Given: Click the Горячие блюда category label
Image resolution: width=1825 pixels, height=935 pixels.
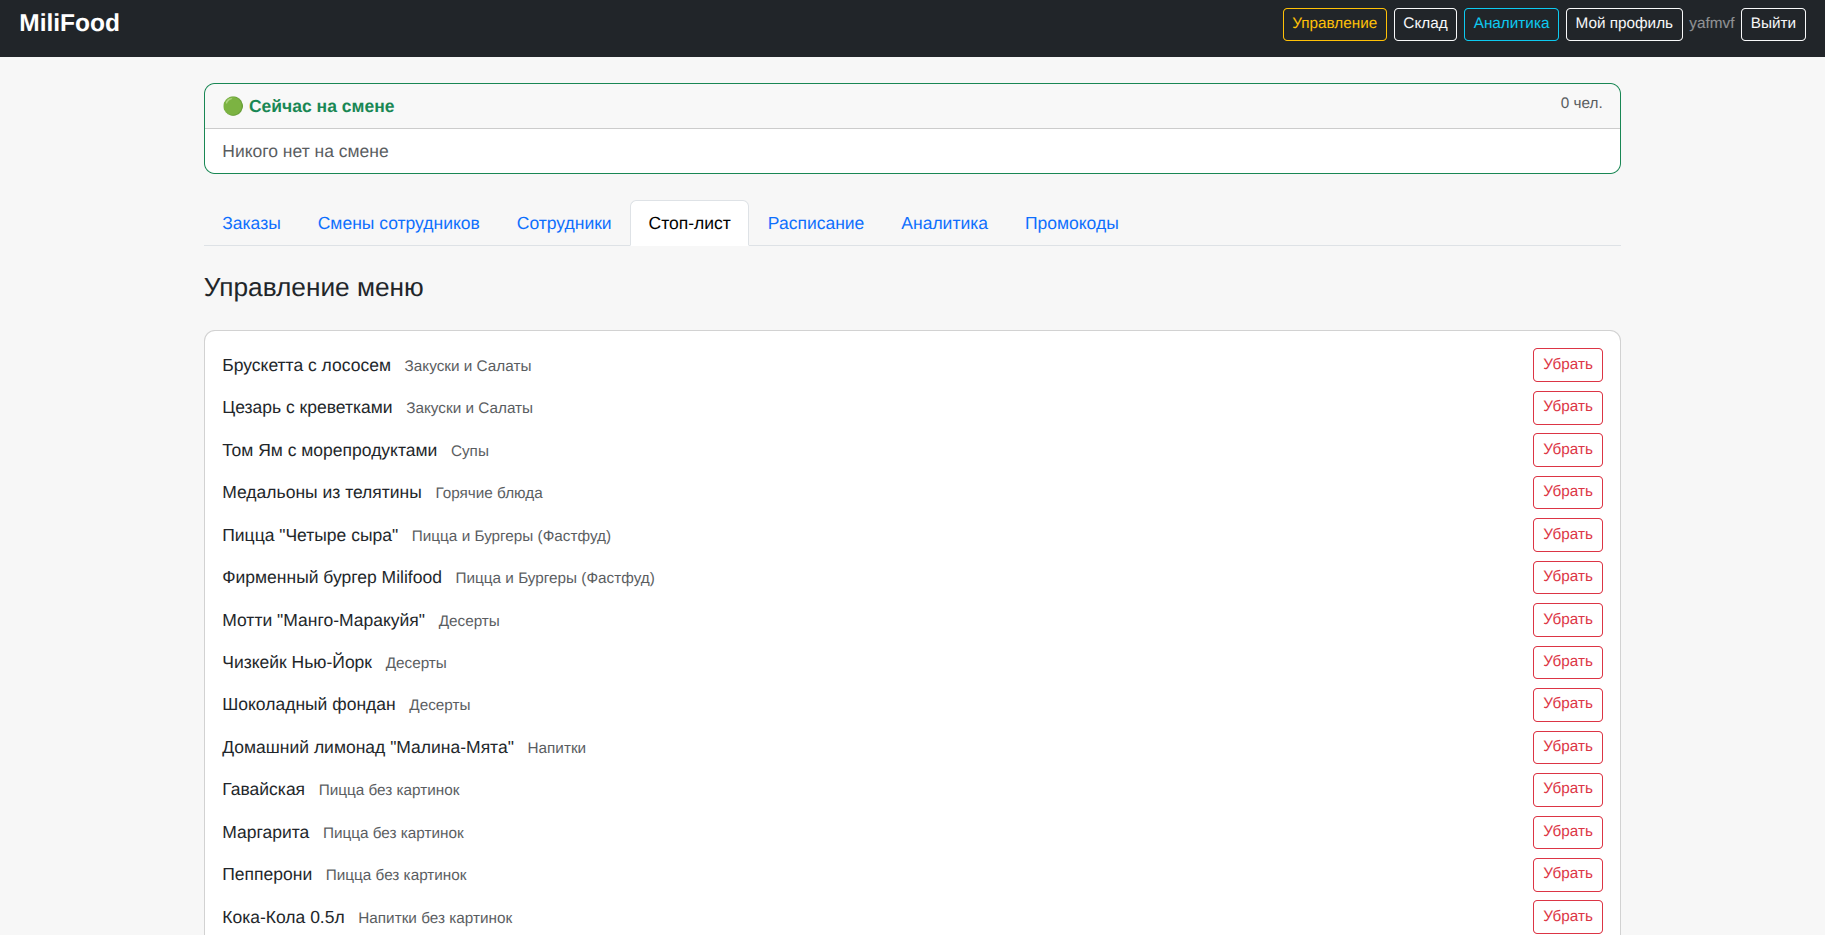Looking at the screenshot, I should 489,493.
